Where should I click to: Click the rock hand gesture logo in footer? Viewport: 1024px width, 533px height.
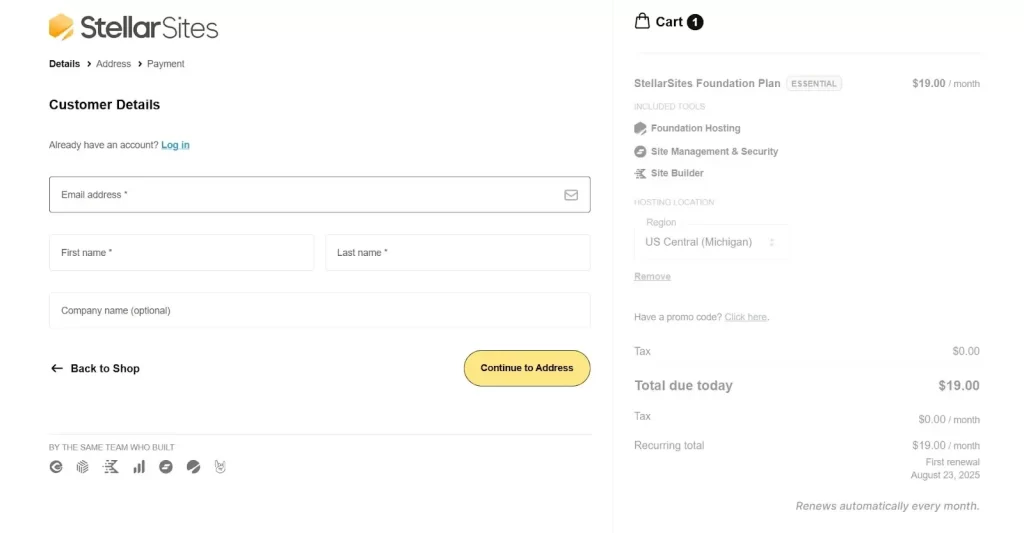point(220,467)
